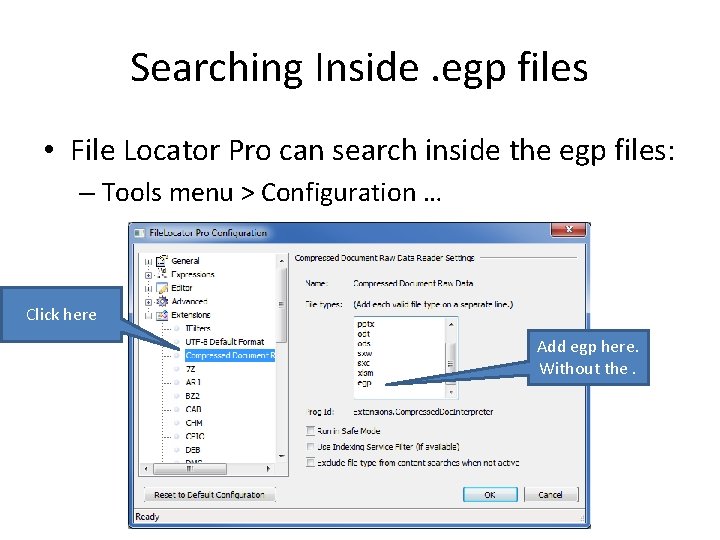This screenshot has width=720, height=540.
Task: Expand the Expressions tree node
Action: coord(148,275)
